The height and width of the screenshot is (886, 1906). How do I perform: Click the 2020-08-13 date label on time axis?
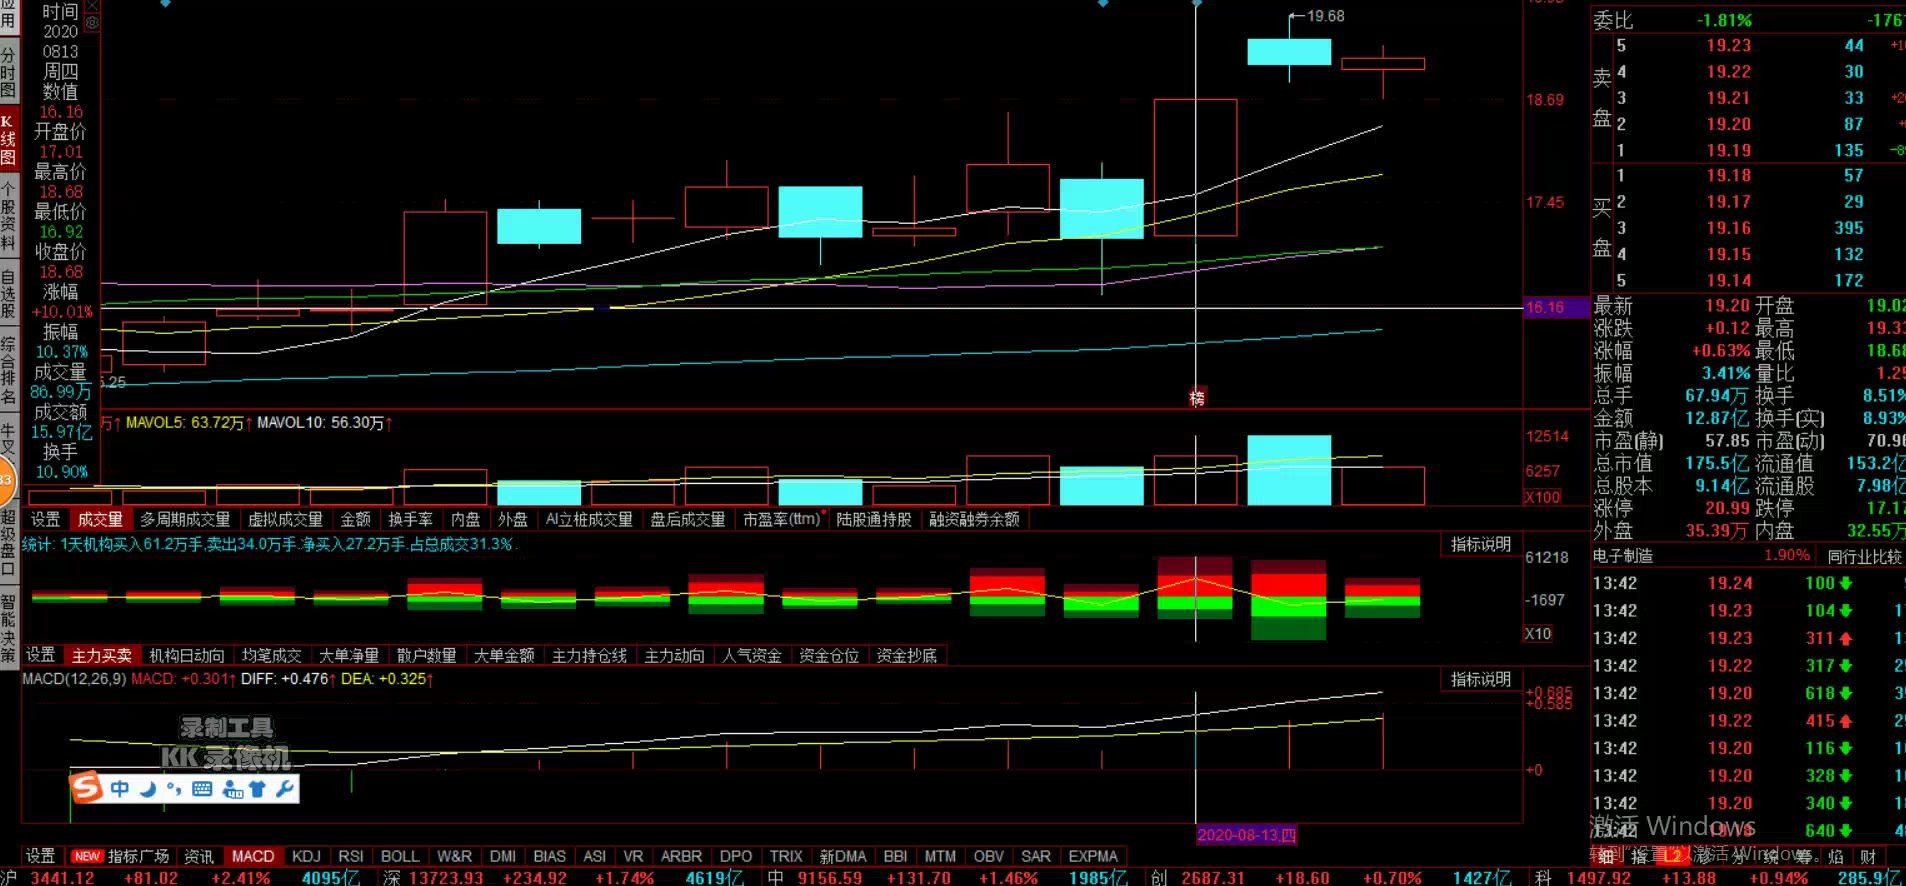pyautogui.click(x=1246, y=835)
